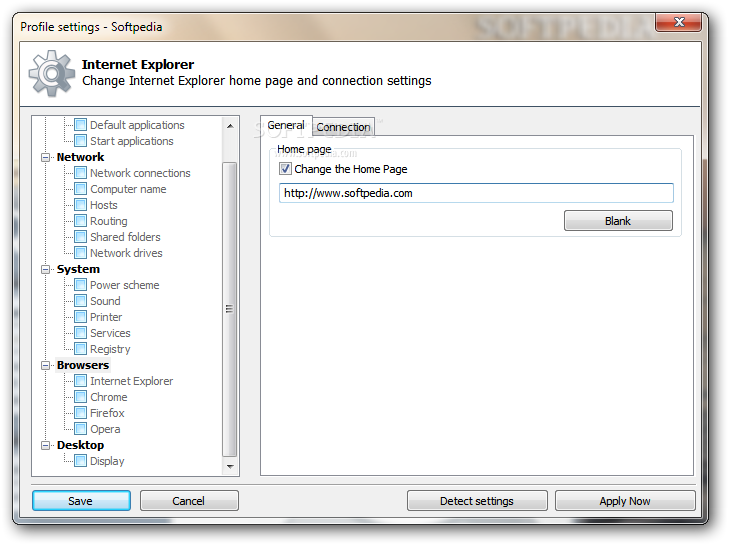Viewport: 729px width, 545px height.
Task: Select the Power scheme tree label
Action: [x=125, y=285]
